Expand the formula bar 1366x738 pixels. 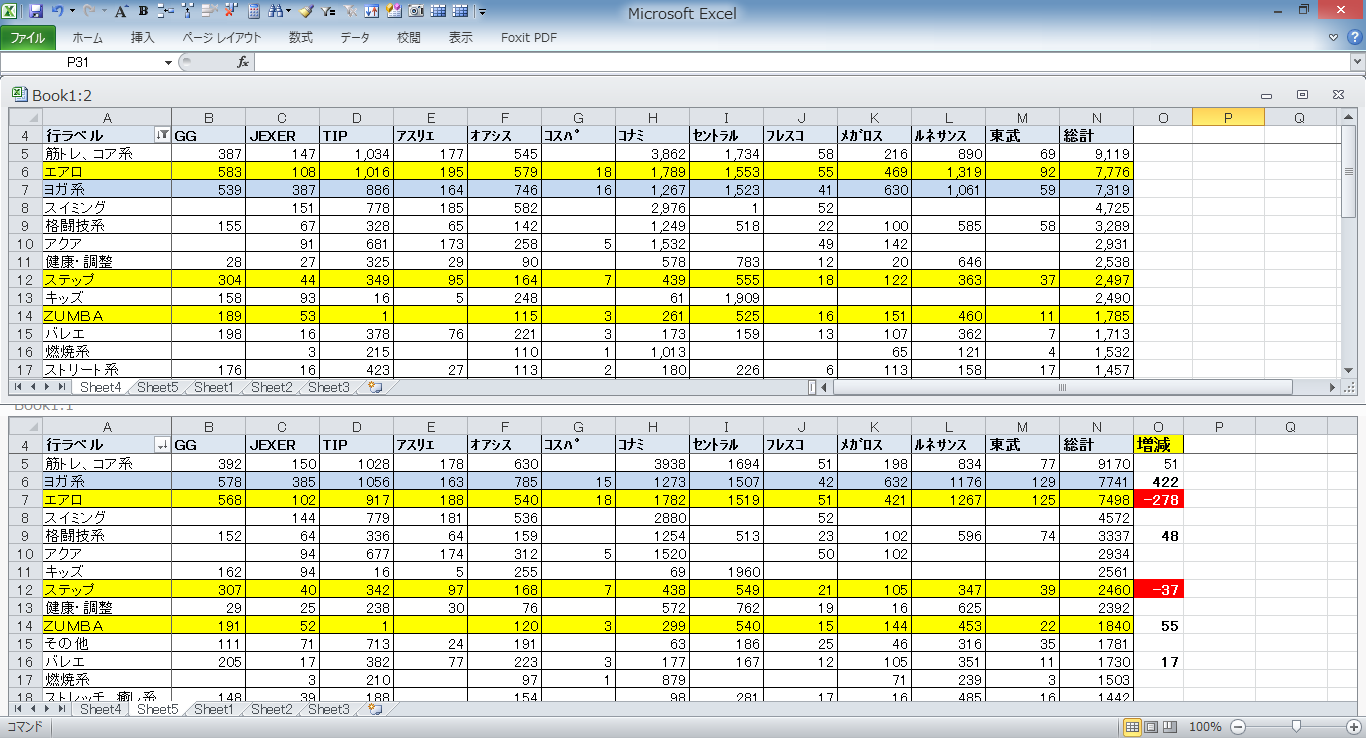click(x=1357, y=62)
